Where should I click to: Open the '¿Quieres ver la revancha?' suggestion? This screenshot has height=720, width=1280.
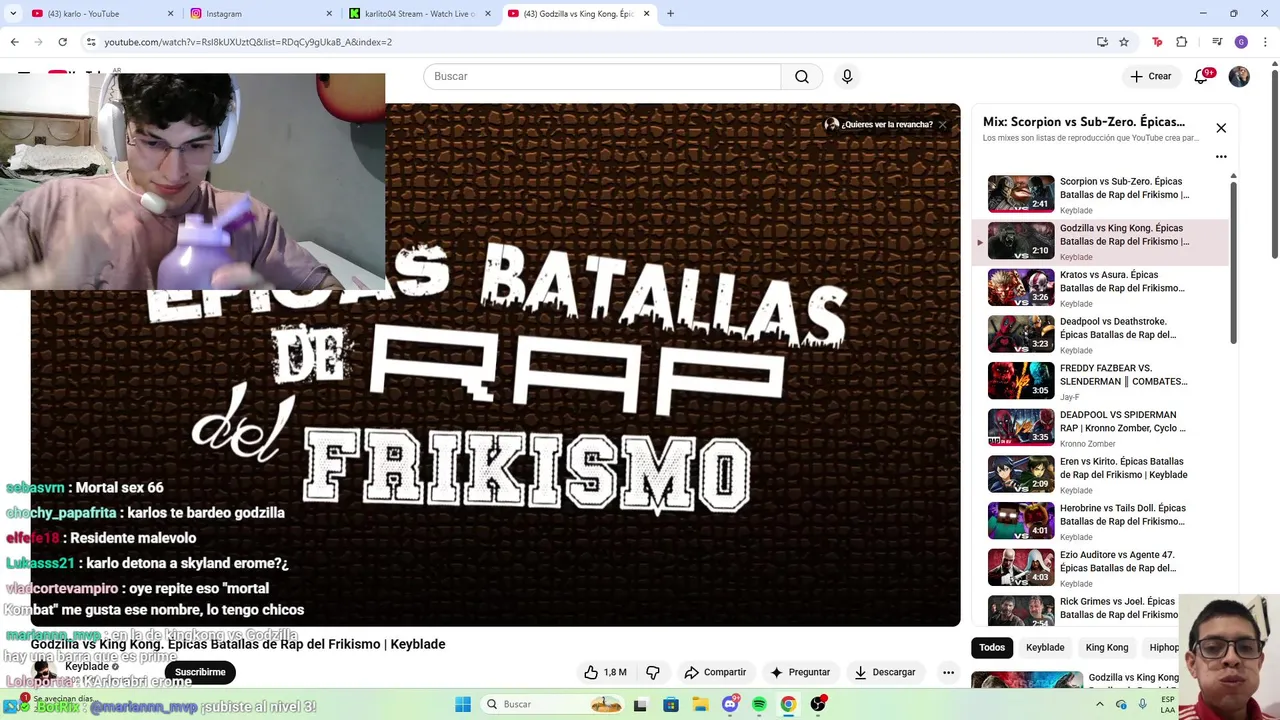[x=879, y=124]
